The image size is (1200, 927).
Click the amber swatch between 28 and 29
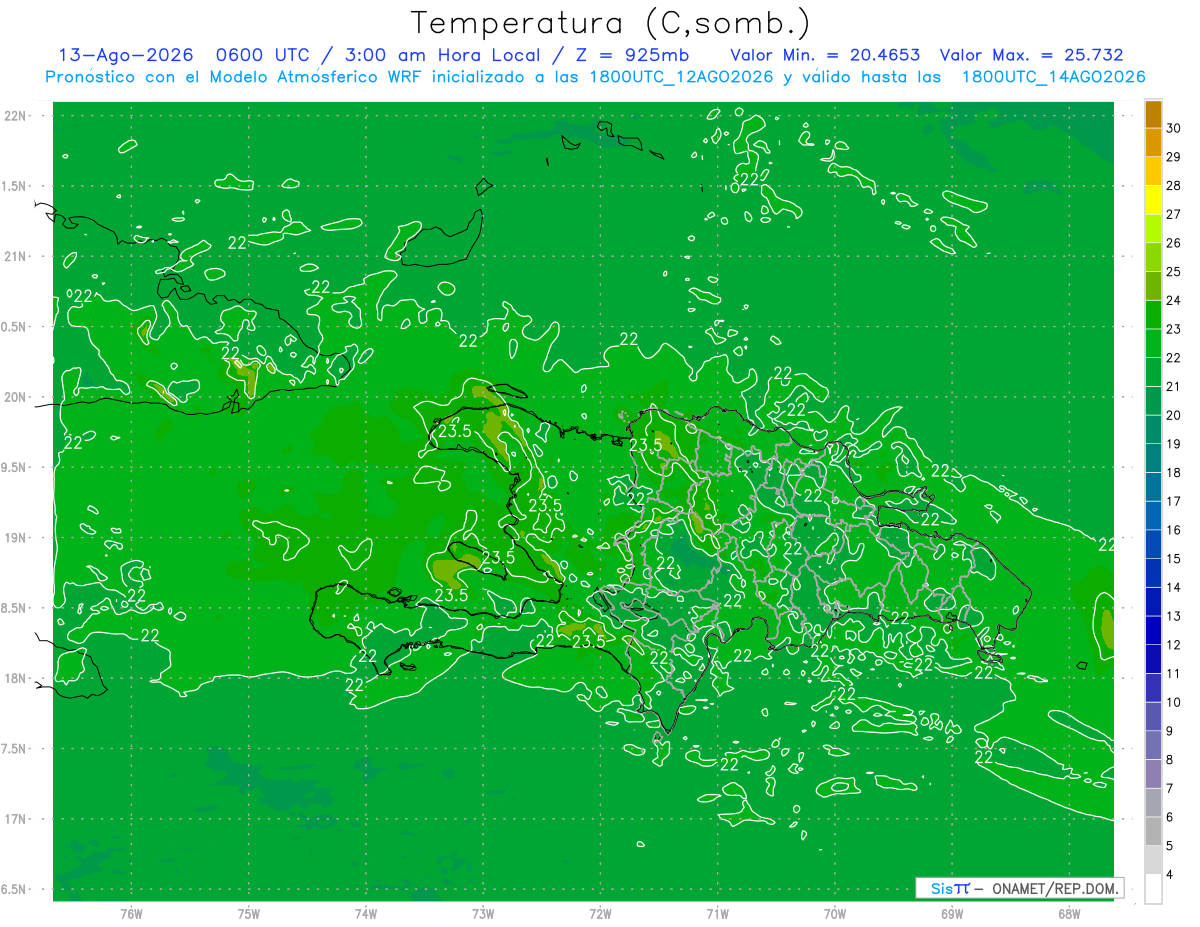click(1153, 171)
